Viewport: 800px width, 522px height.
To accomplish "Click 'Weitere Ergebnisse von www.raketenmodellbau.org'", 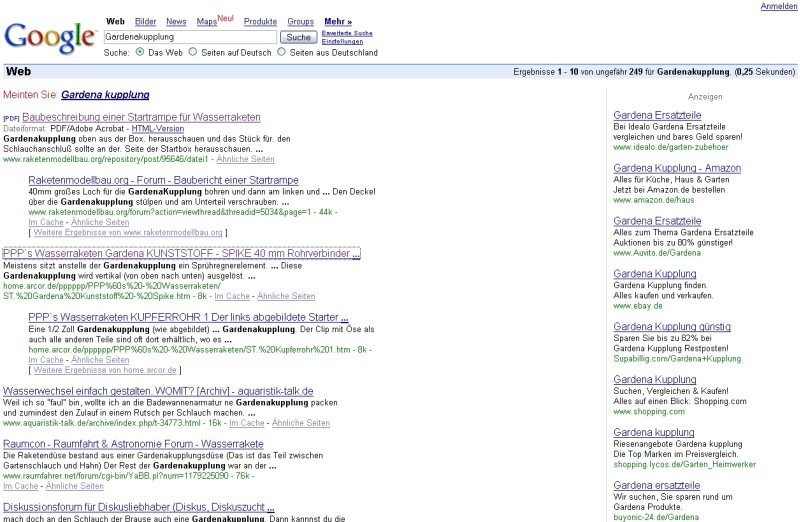I will pyautogui.click(x=128, y=232).
